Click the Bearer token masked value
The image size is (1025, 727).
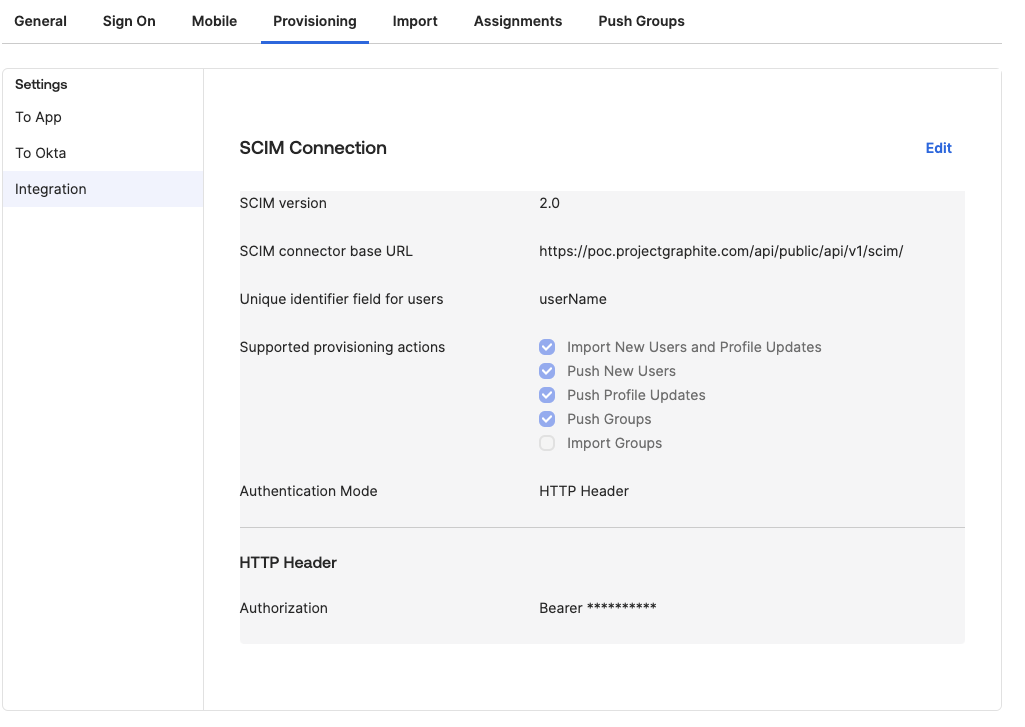coord(597,608)
